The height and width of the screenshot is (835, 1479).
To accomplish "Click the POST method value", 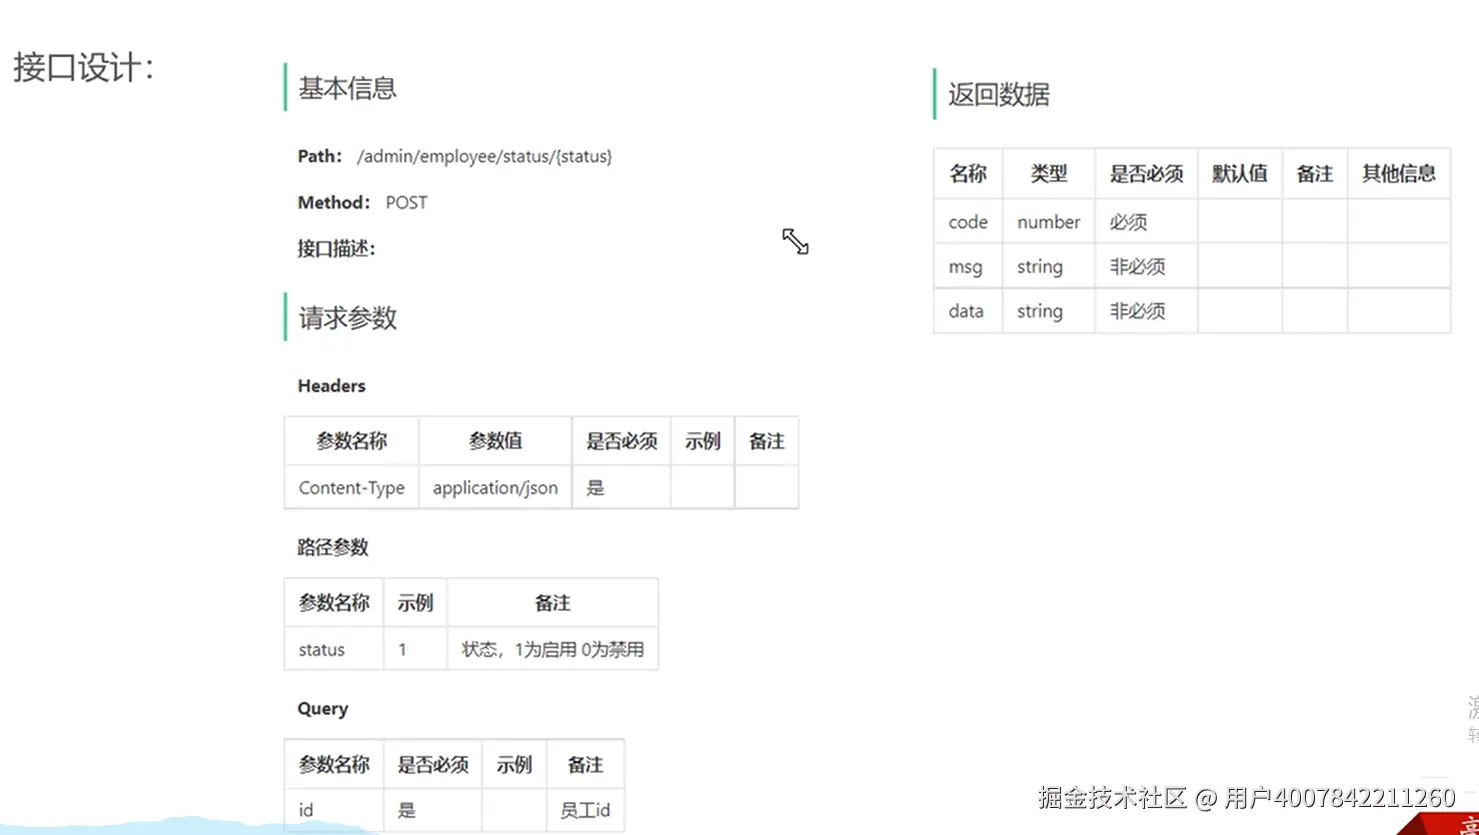I will pos(406,202).
